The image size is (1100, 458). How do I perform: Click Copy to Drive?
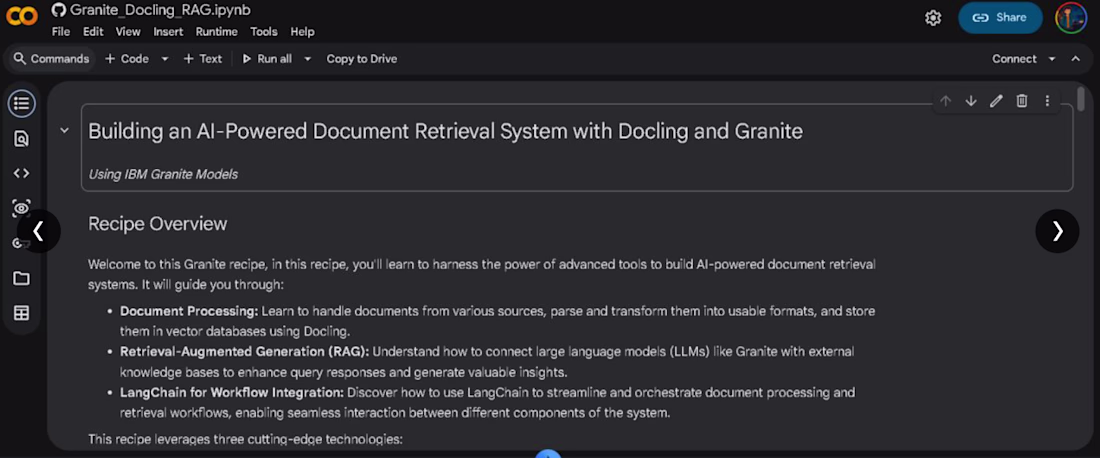coord(362,59)
